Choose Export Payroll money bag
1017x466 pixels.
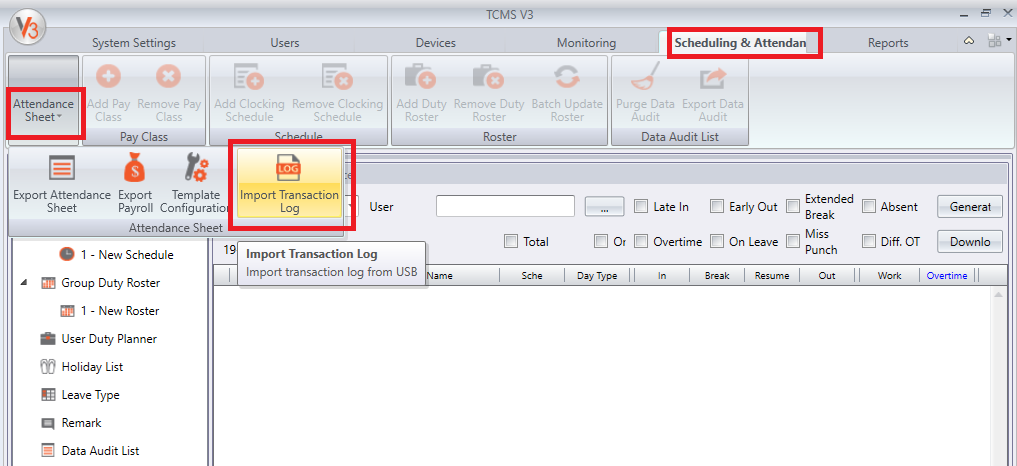(x=135, y=184)
